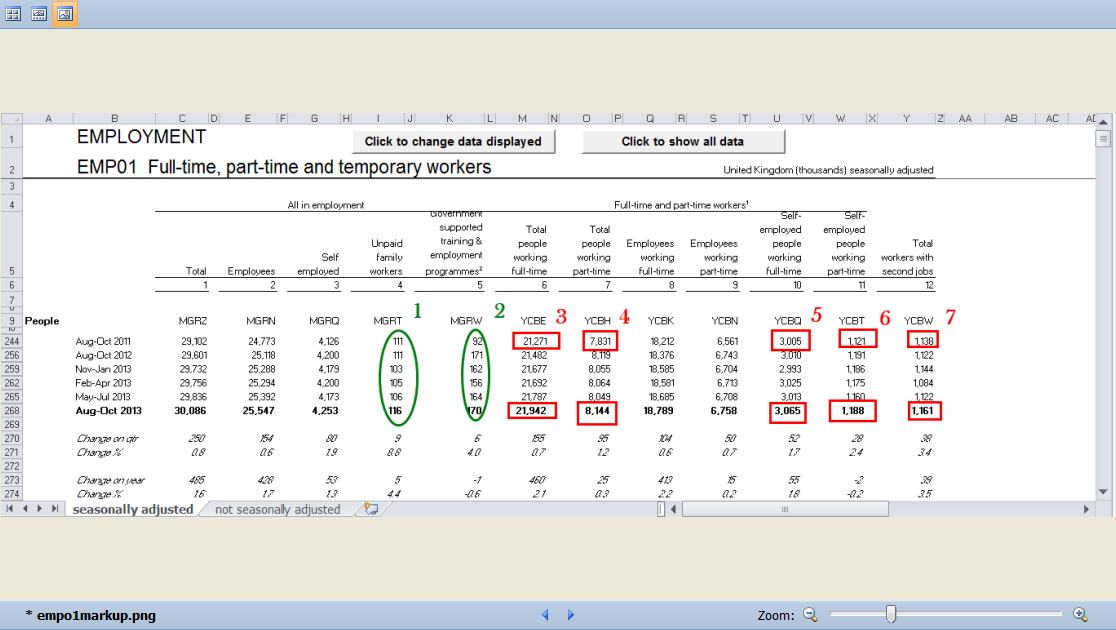
Task: Select single picture view icon
Action: coord(64,14)
